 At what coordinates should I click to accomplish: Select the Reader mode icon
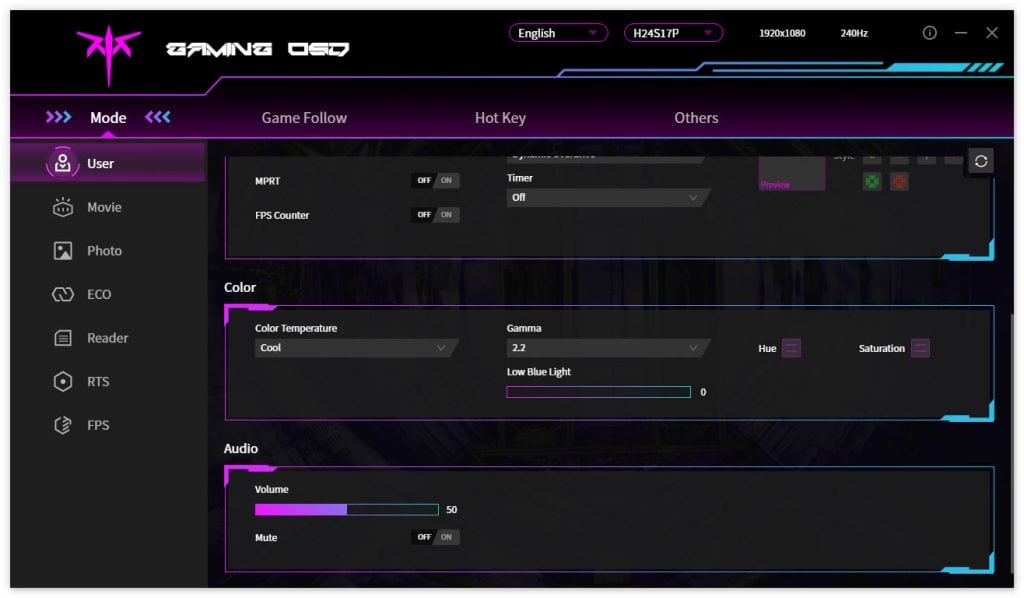63,338
